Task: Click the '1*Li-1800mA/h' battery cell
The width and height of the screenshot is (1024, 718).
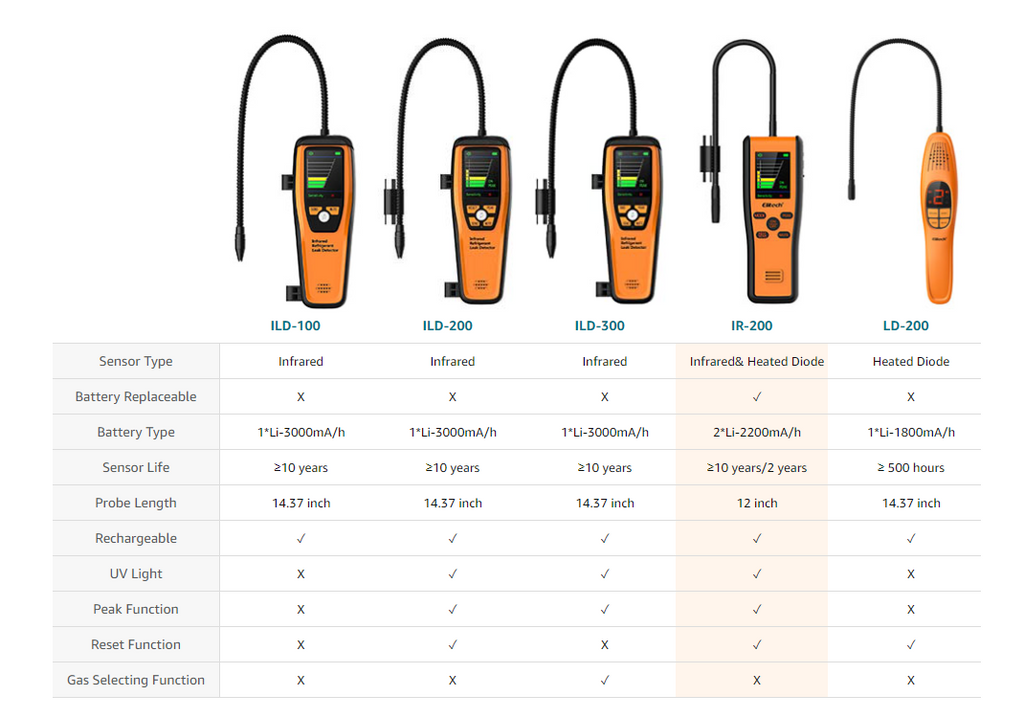Action: (911, 432)
